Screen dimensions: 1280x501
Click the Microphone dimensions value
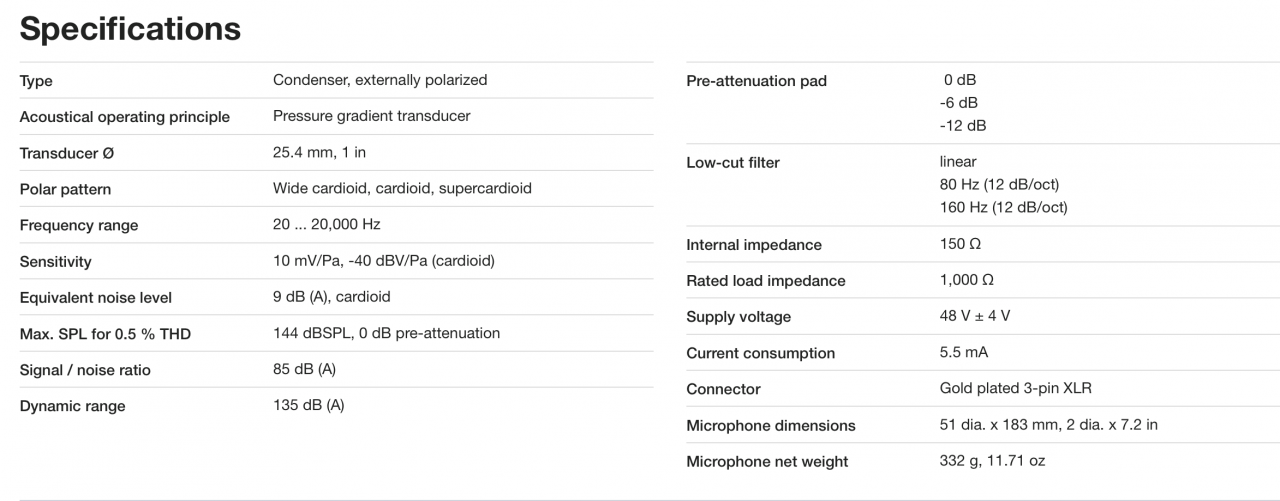1048,425
